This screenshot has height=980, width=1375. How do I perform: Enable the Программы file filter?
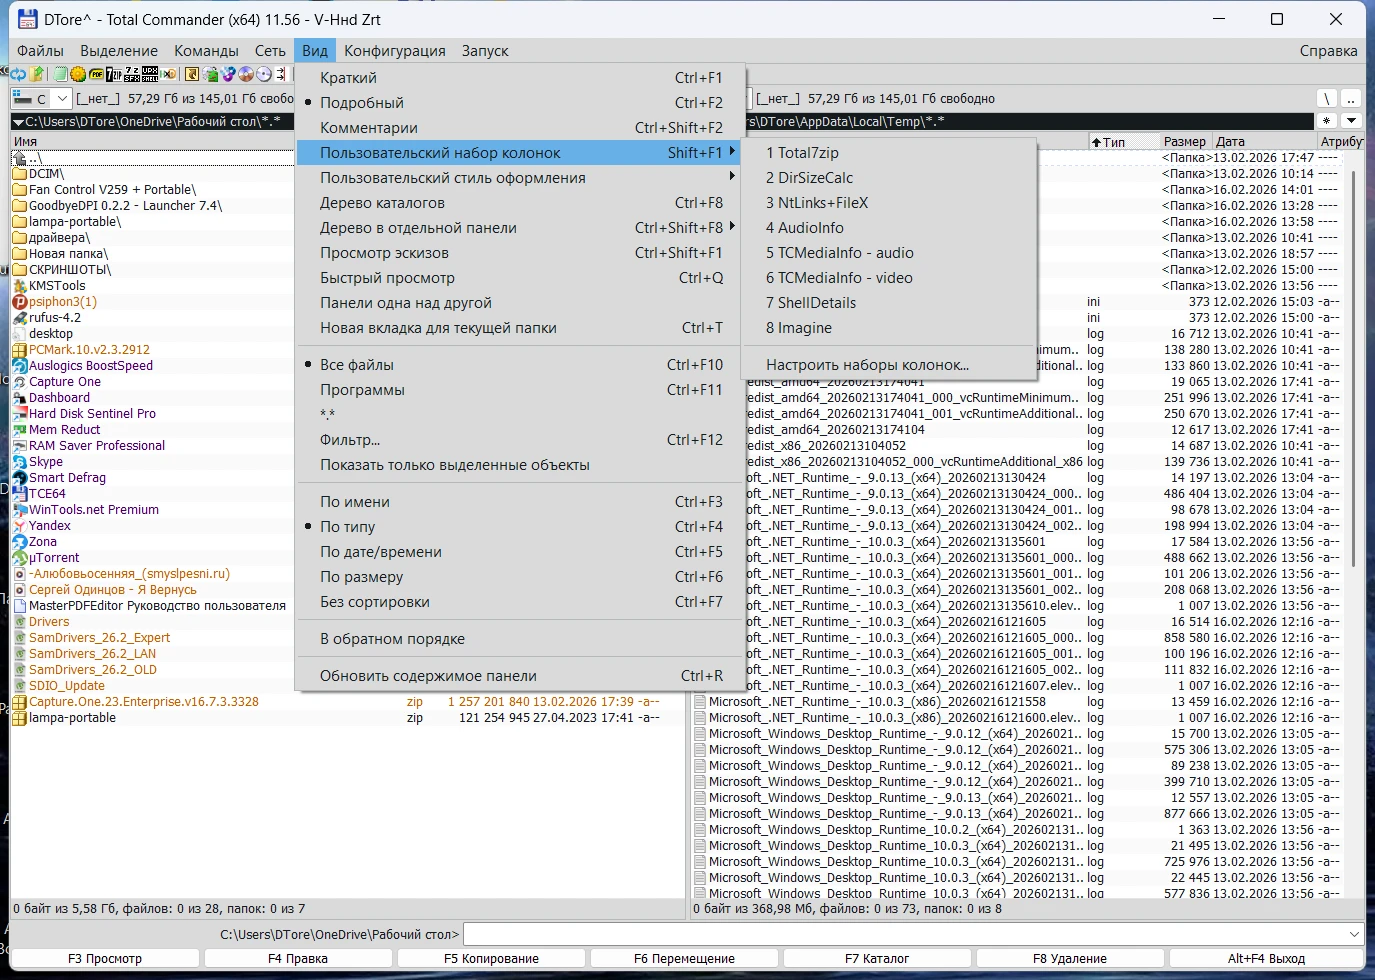point(362,390)
